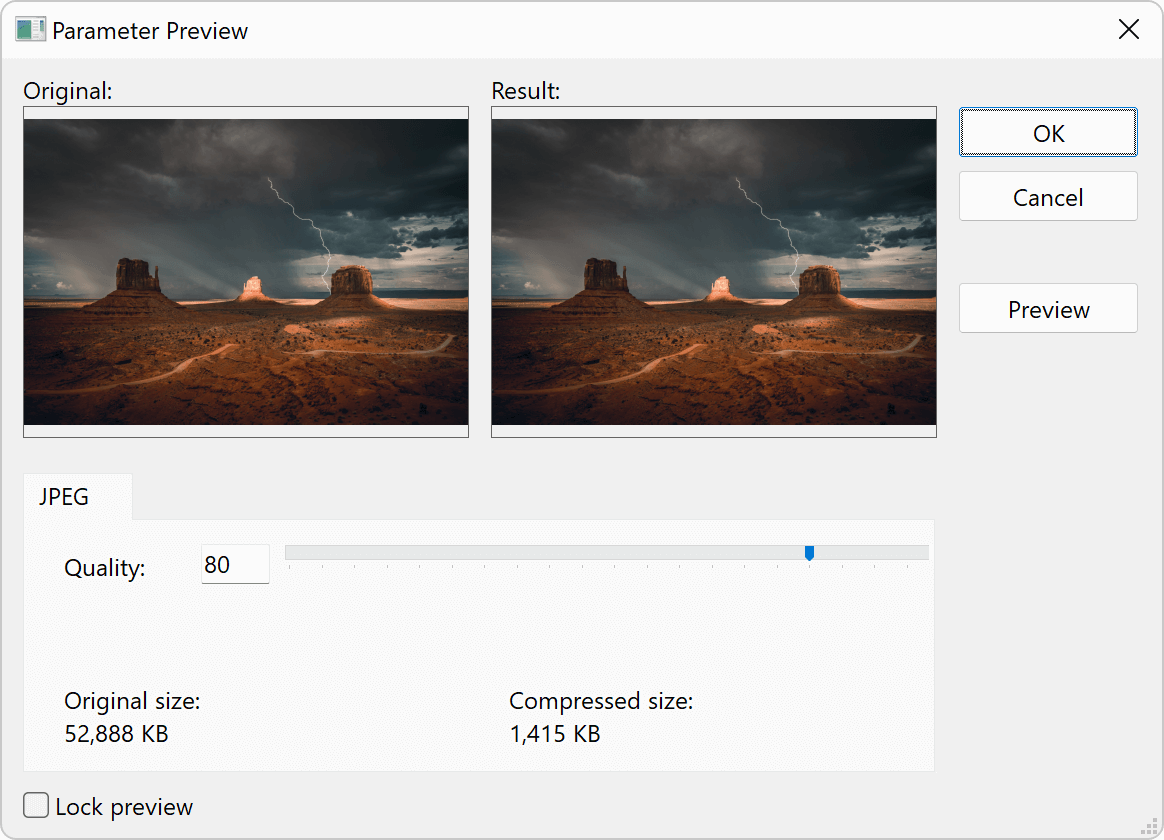Click the resize grip in dialog corner
The height and width of the screenshot is (840, 1164).
coord(1149,826)
